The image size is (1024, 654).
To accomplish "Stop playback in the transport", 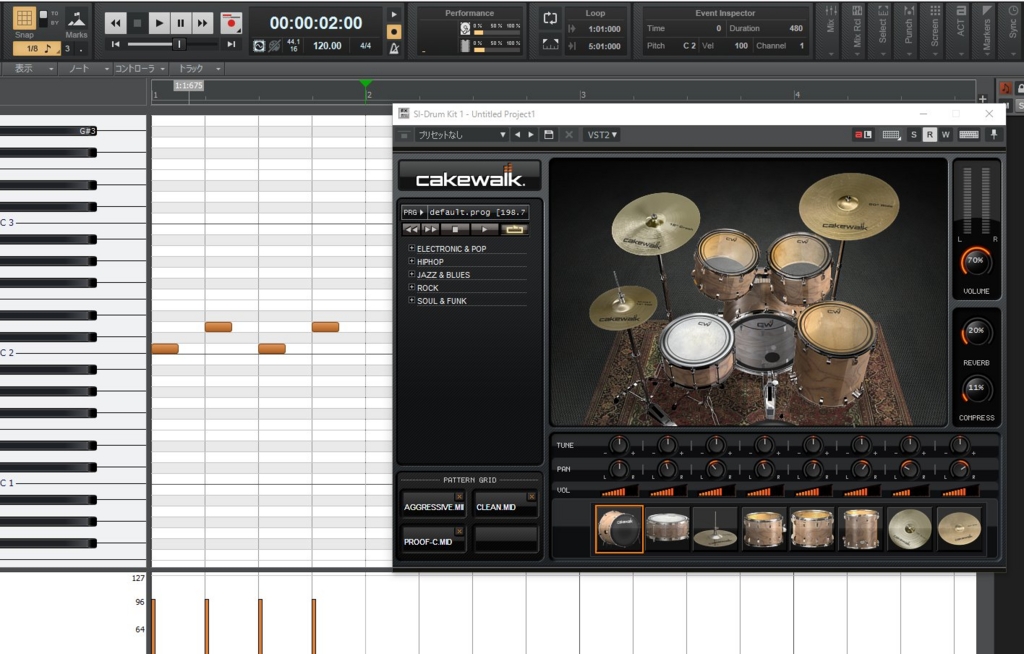I will (x=137, y=24).
